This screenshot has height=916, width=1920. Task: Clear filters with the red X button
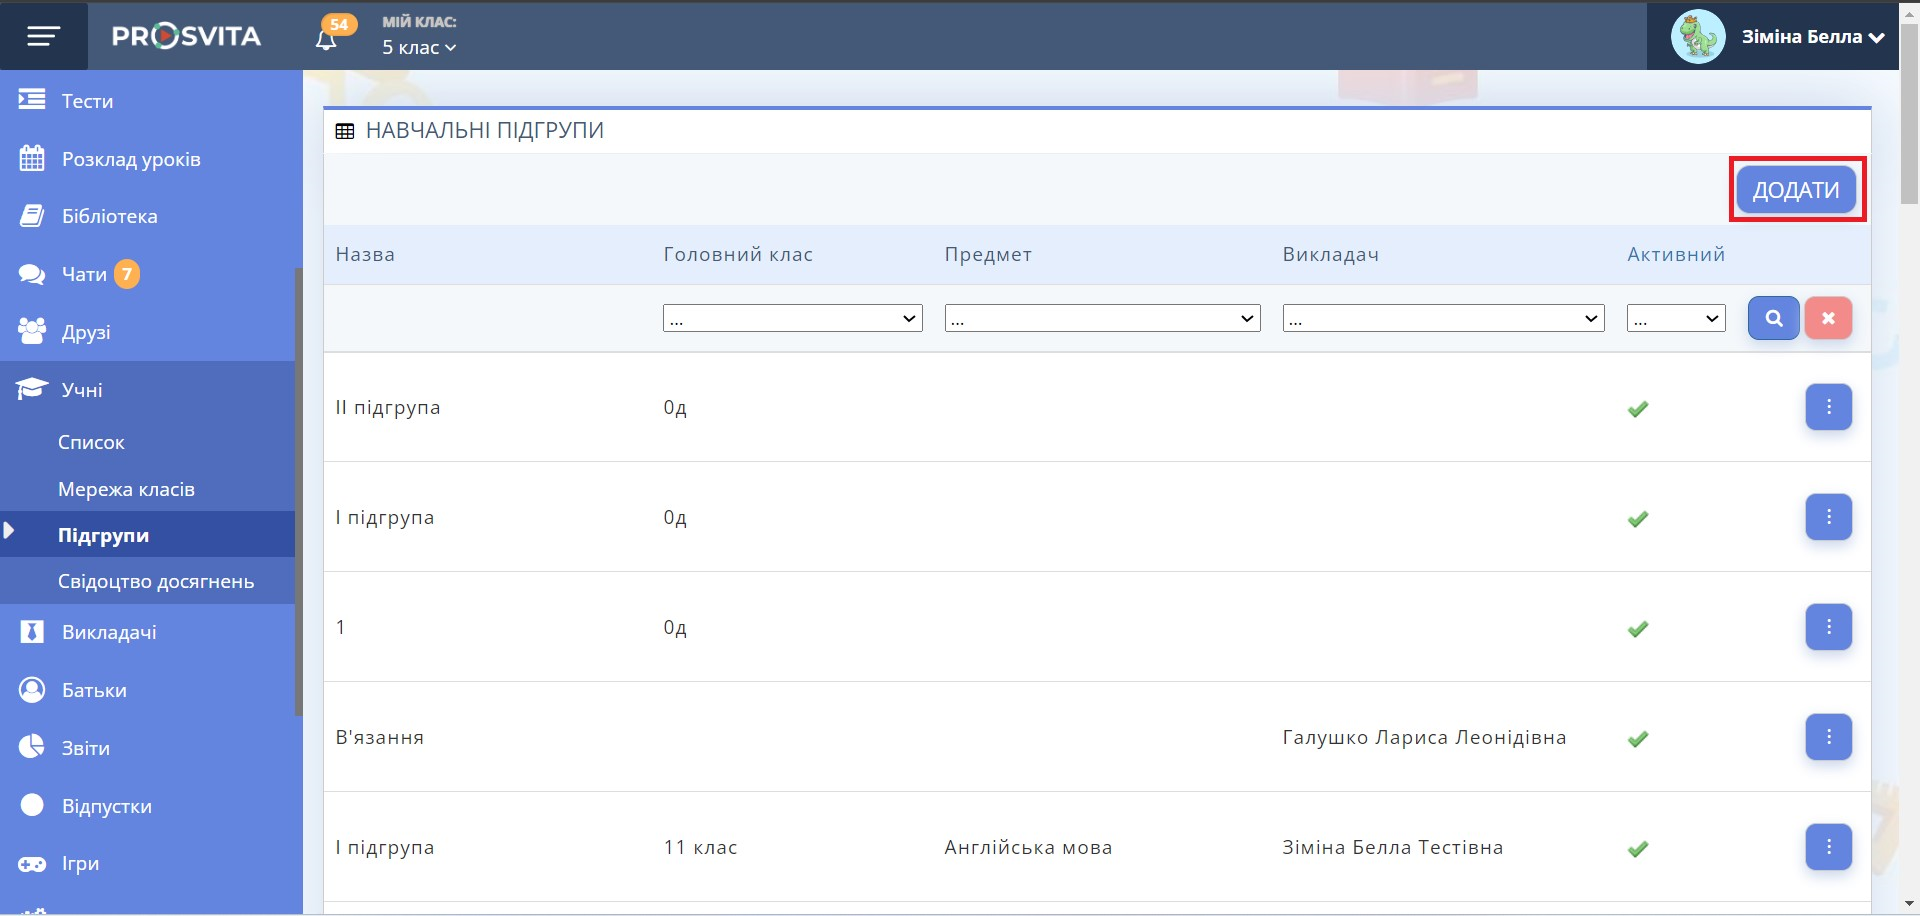pyautogui.click(x=1828, y=318)
